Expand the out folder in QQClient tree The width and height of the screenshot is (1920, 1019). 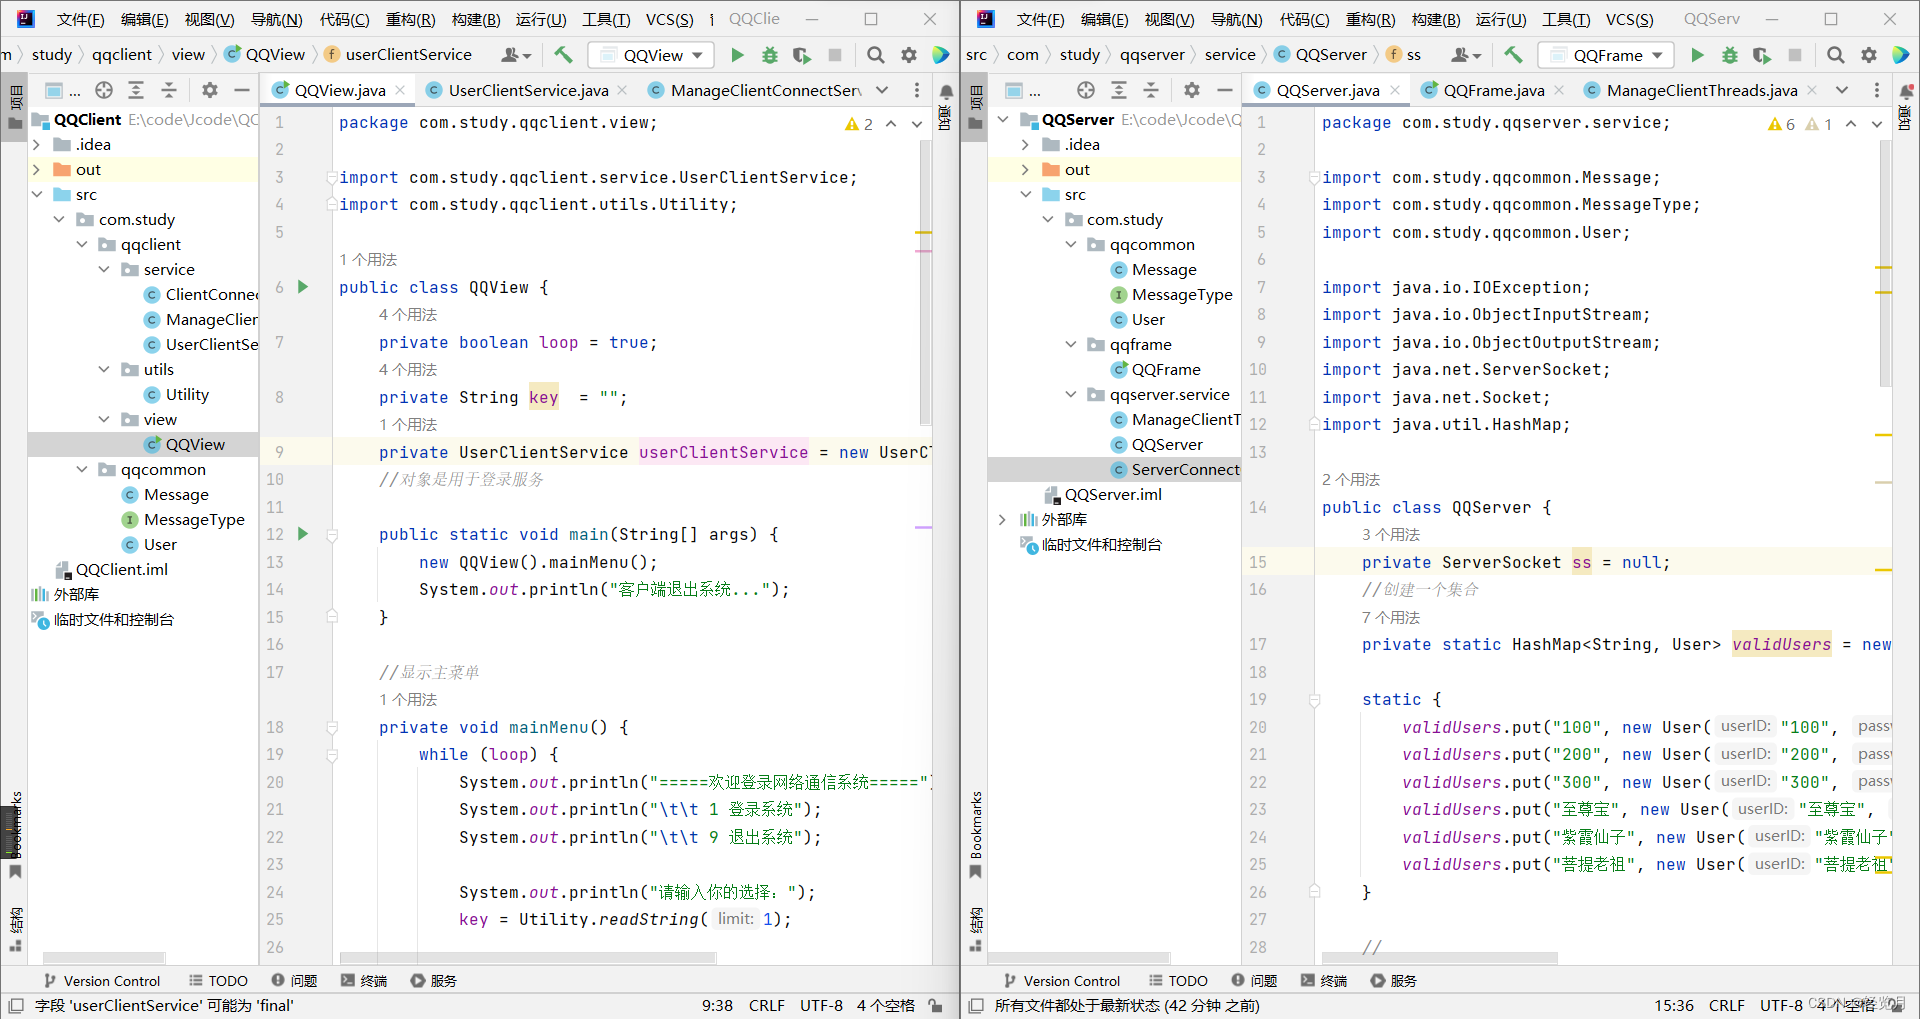37,170
